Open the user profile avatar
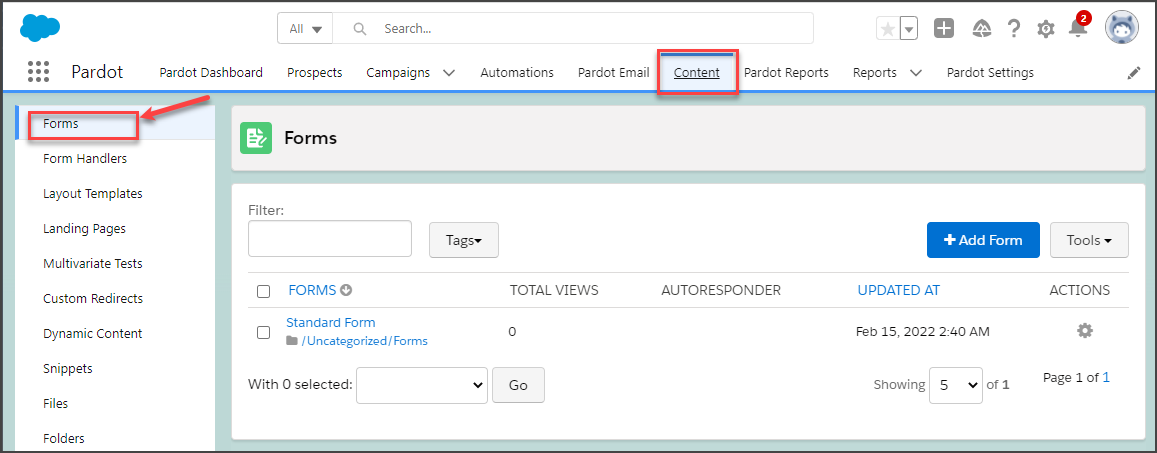This screenshot has width=1157, height=453. point(1122,28)
